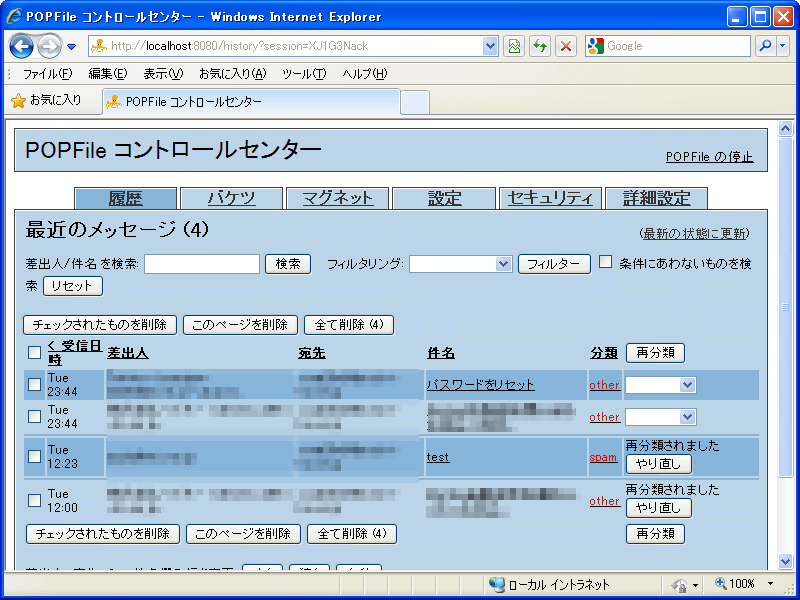
Task: Open the お気に入り(A) menu
Action: point(233,74)
